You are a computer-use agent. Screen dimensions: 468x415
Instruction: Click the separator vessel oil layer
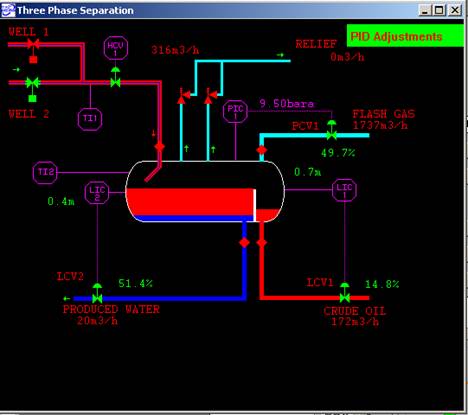tap(189, 202)
